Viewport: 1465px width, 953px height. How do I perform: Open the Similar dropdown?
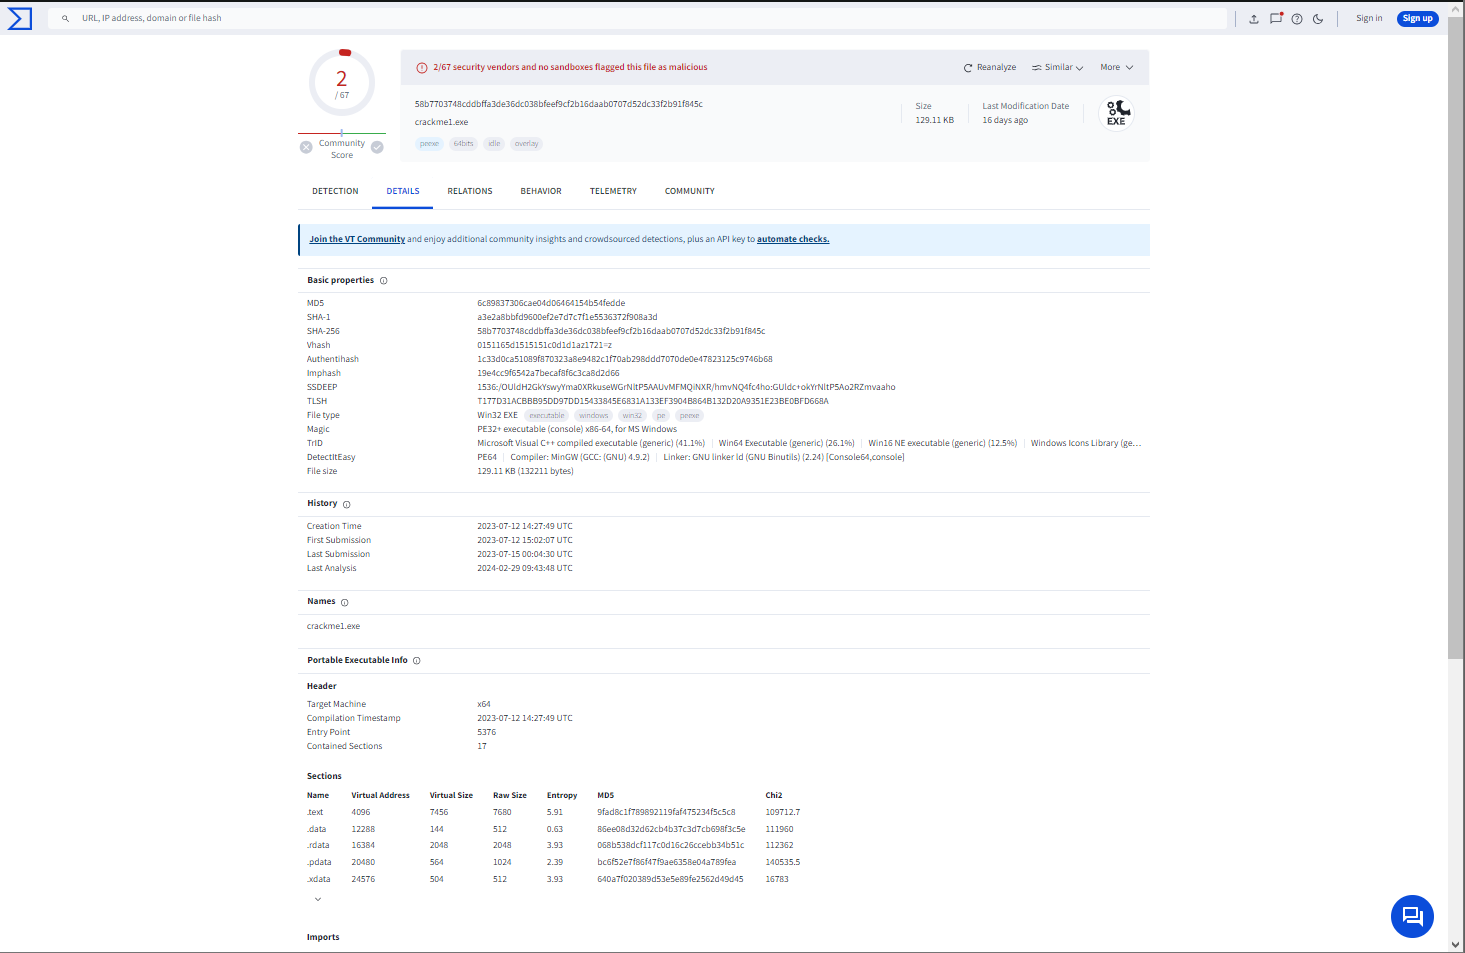pyautogui.click(x=1058, y=68)
